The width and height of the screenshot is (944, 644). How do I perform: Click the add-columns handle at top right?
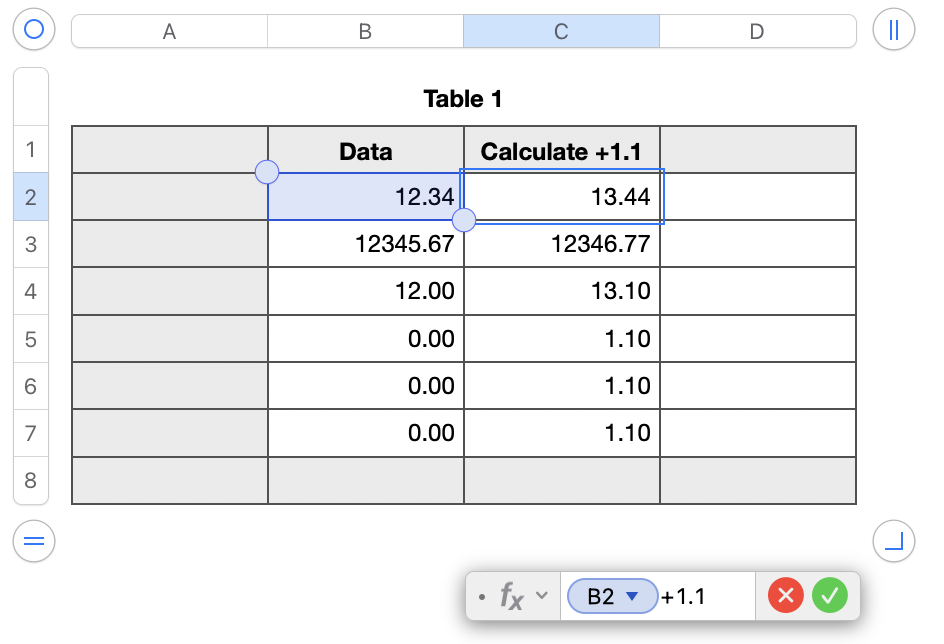click(x=893, y=29)
